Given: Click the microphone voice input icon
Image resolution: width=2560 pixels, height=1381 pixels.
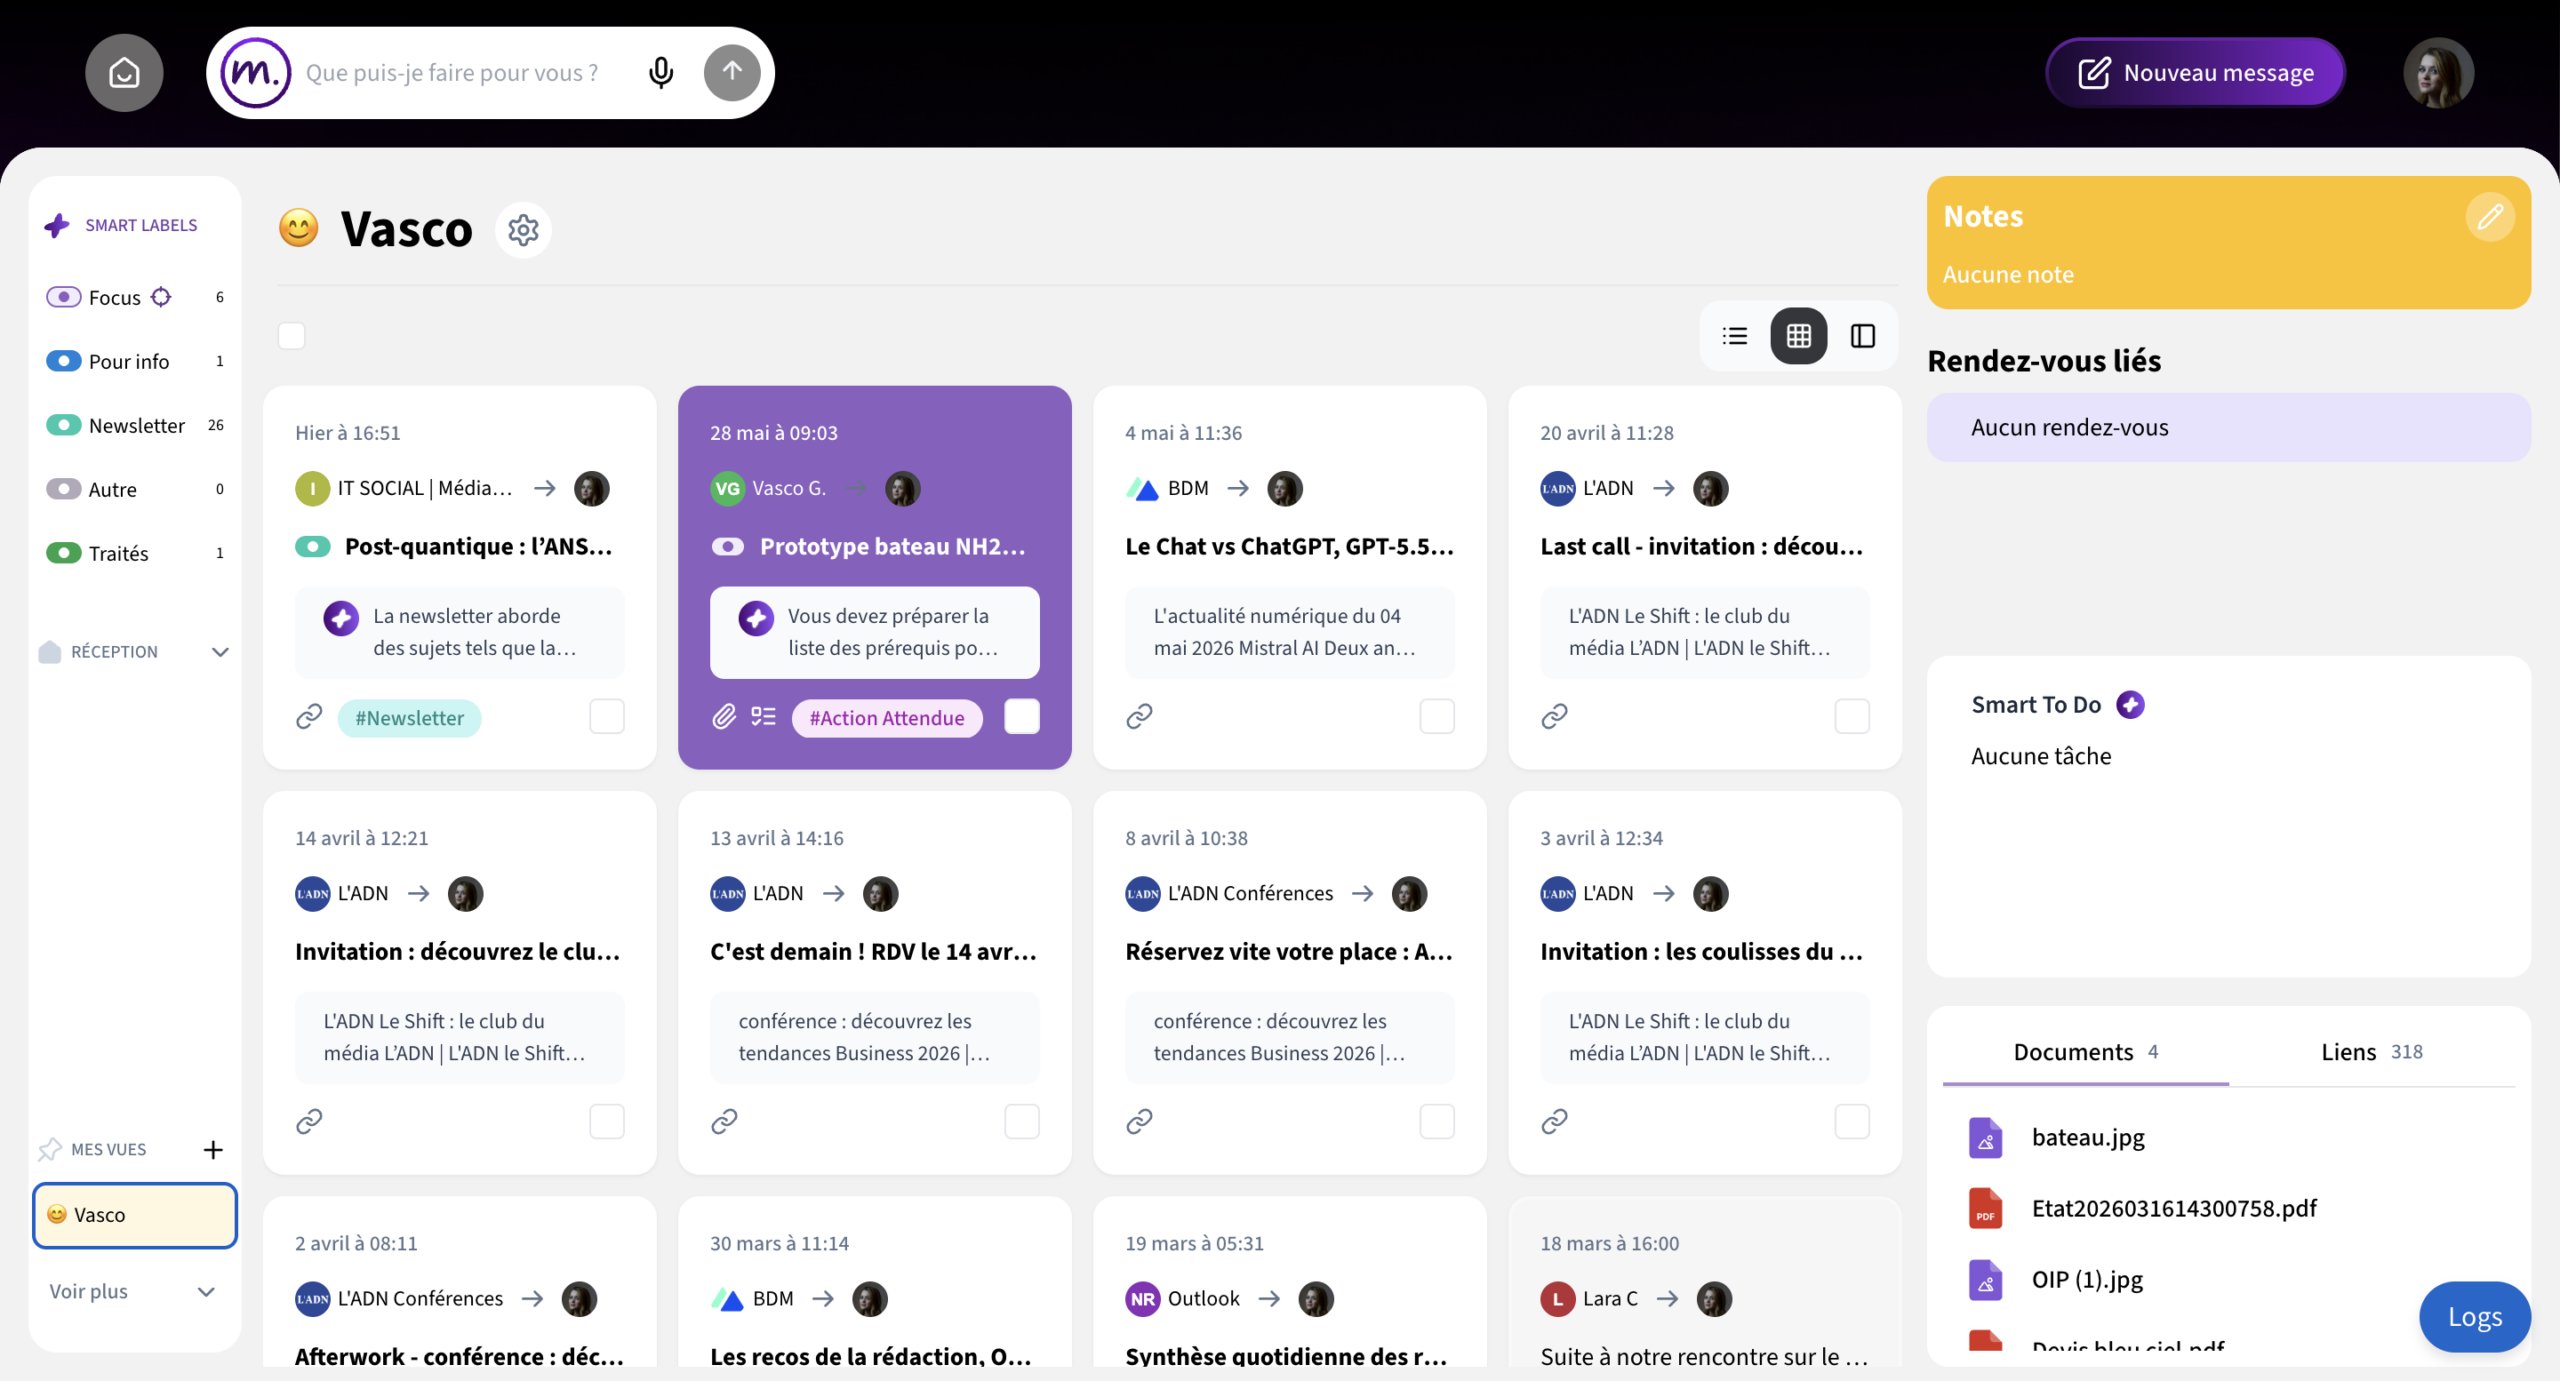Looking at the screenshot, I should 661,72.
